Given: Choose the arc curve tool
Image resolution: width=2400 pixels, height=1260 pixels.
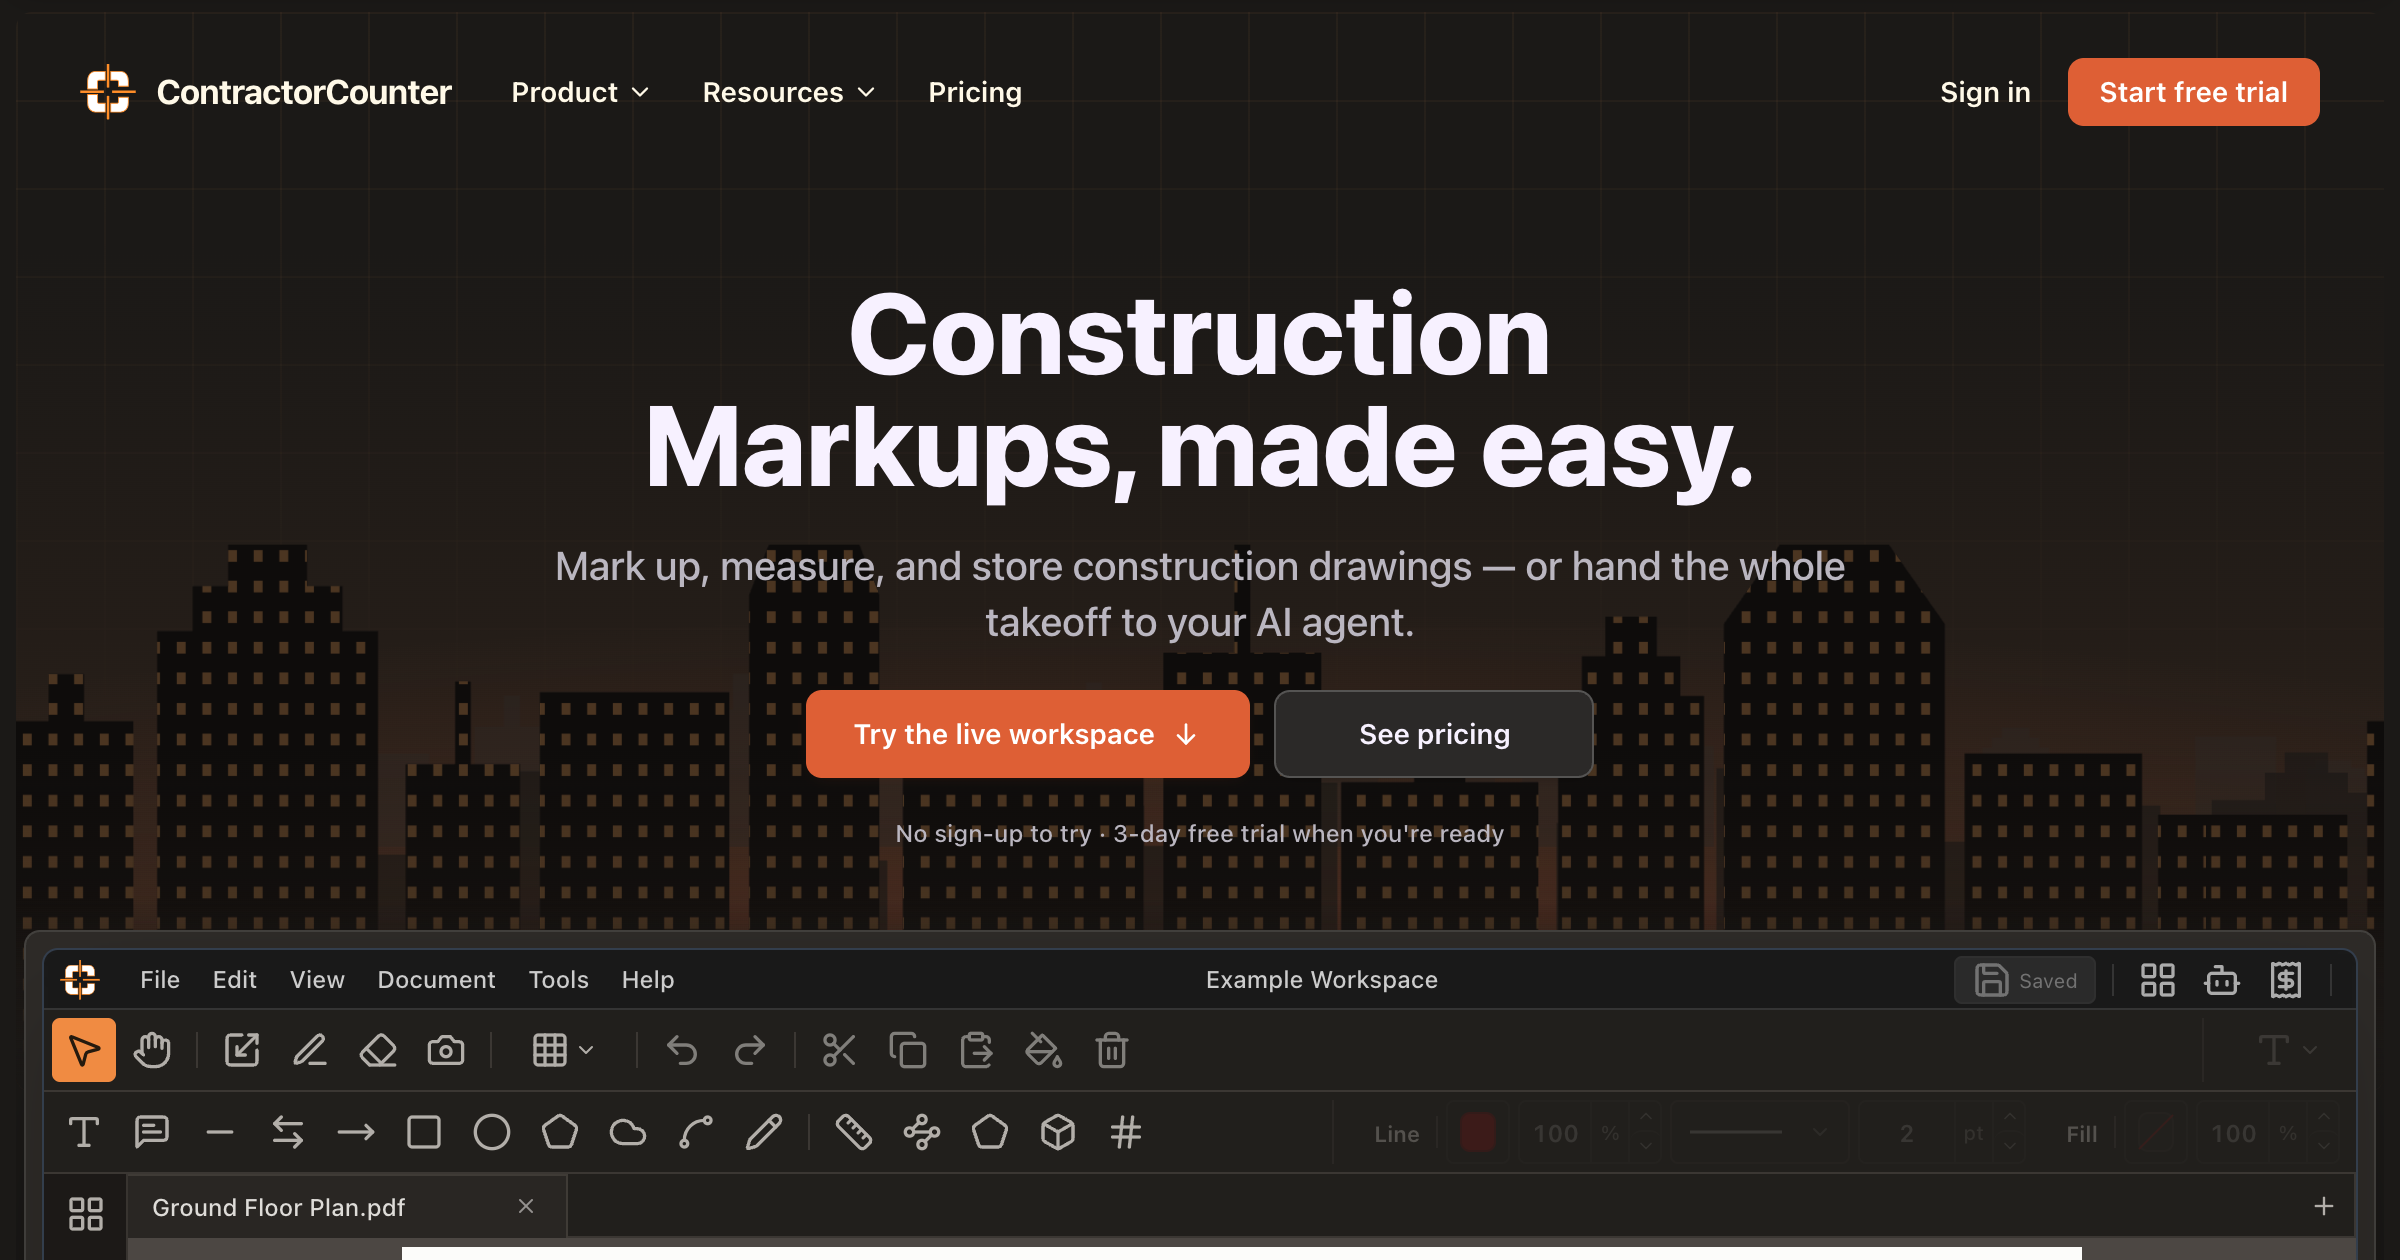Looking at the screenshot, I should [696, 1132].
